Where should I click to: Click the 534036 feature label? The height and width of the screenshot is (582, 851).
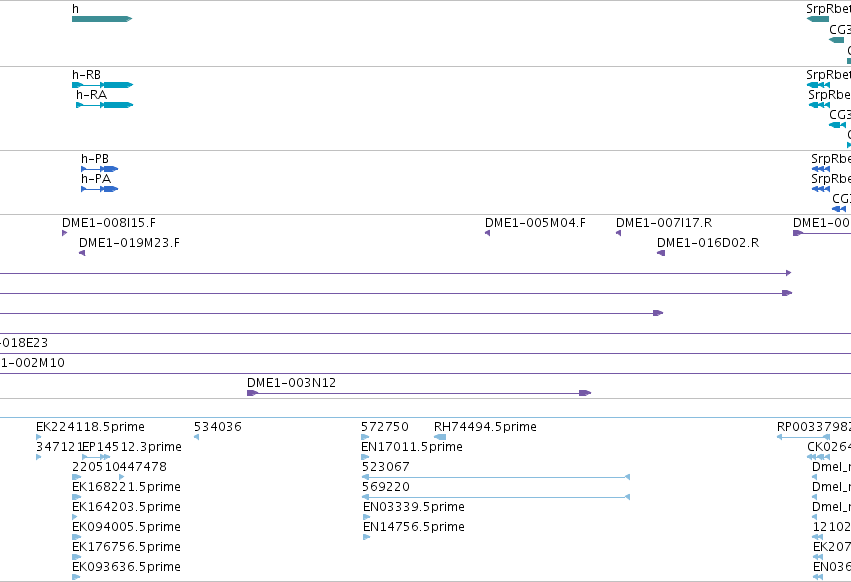point(218,427)
